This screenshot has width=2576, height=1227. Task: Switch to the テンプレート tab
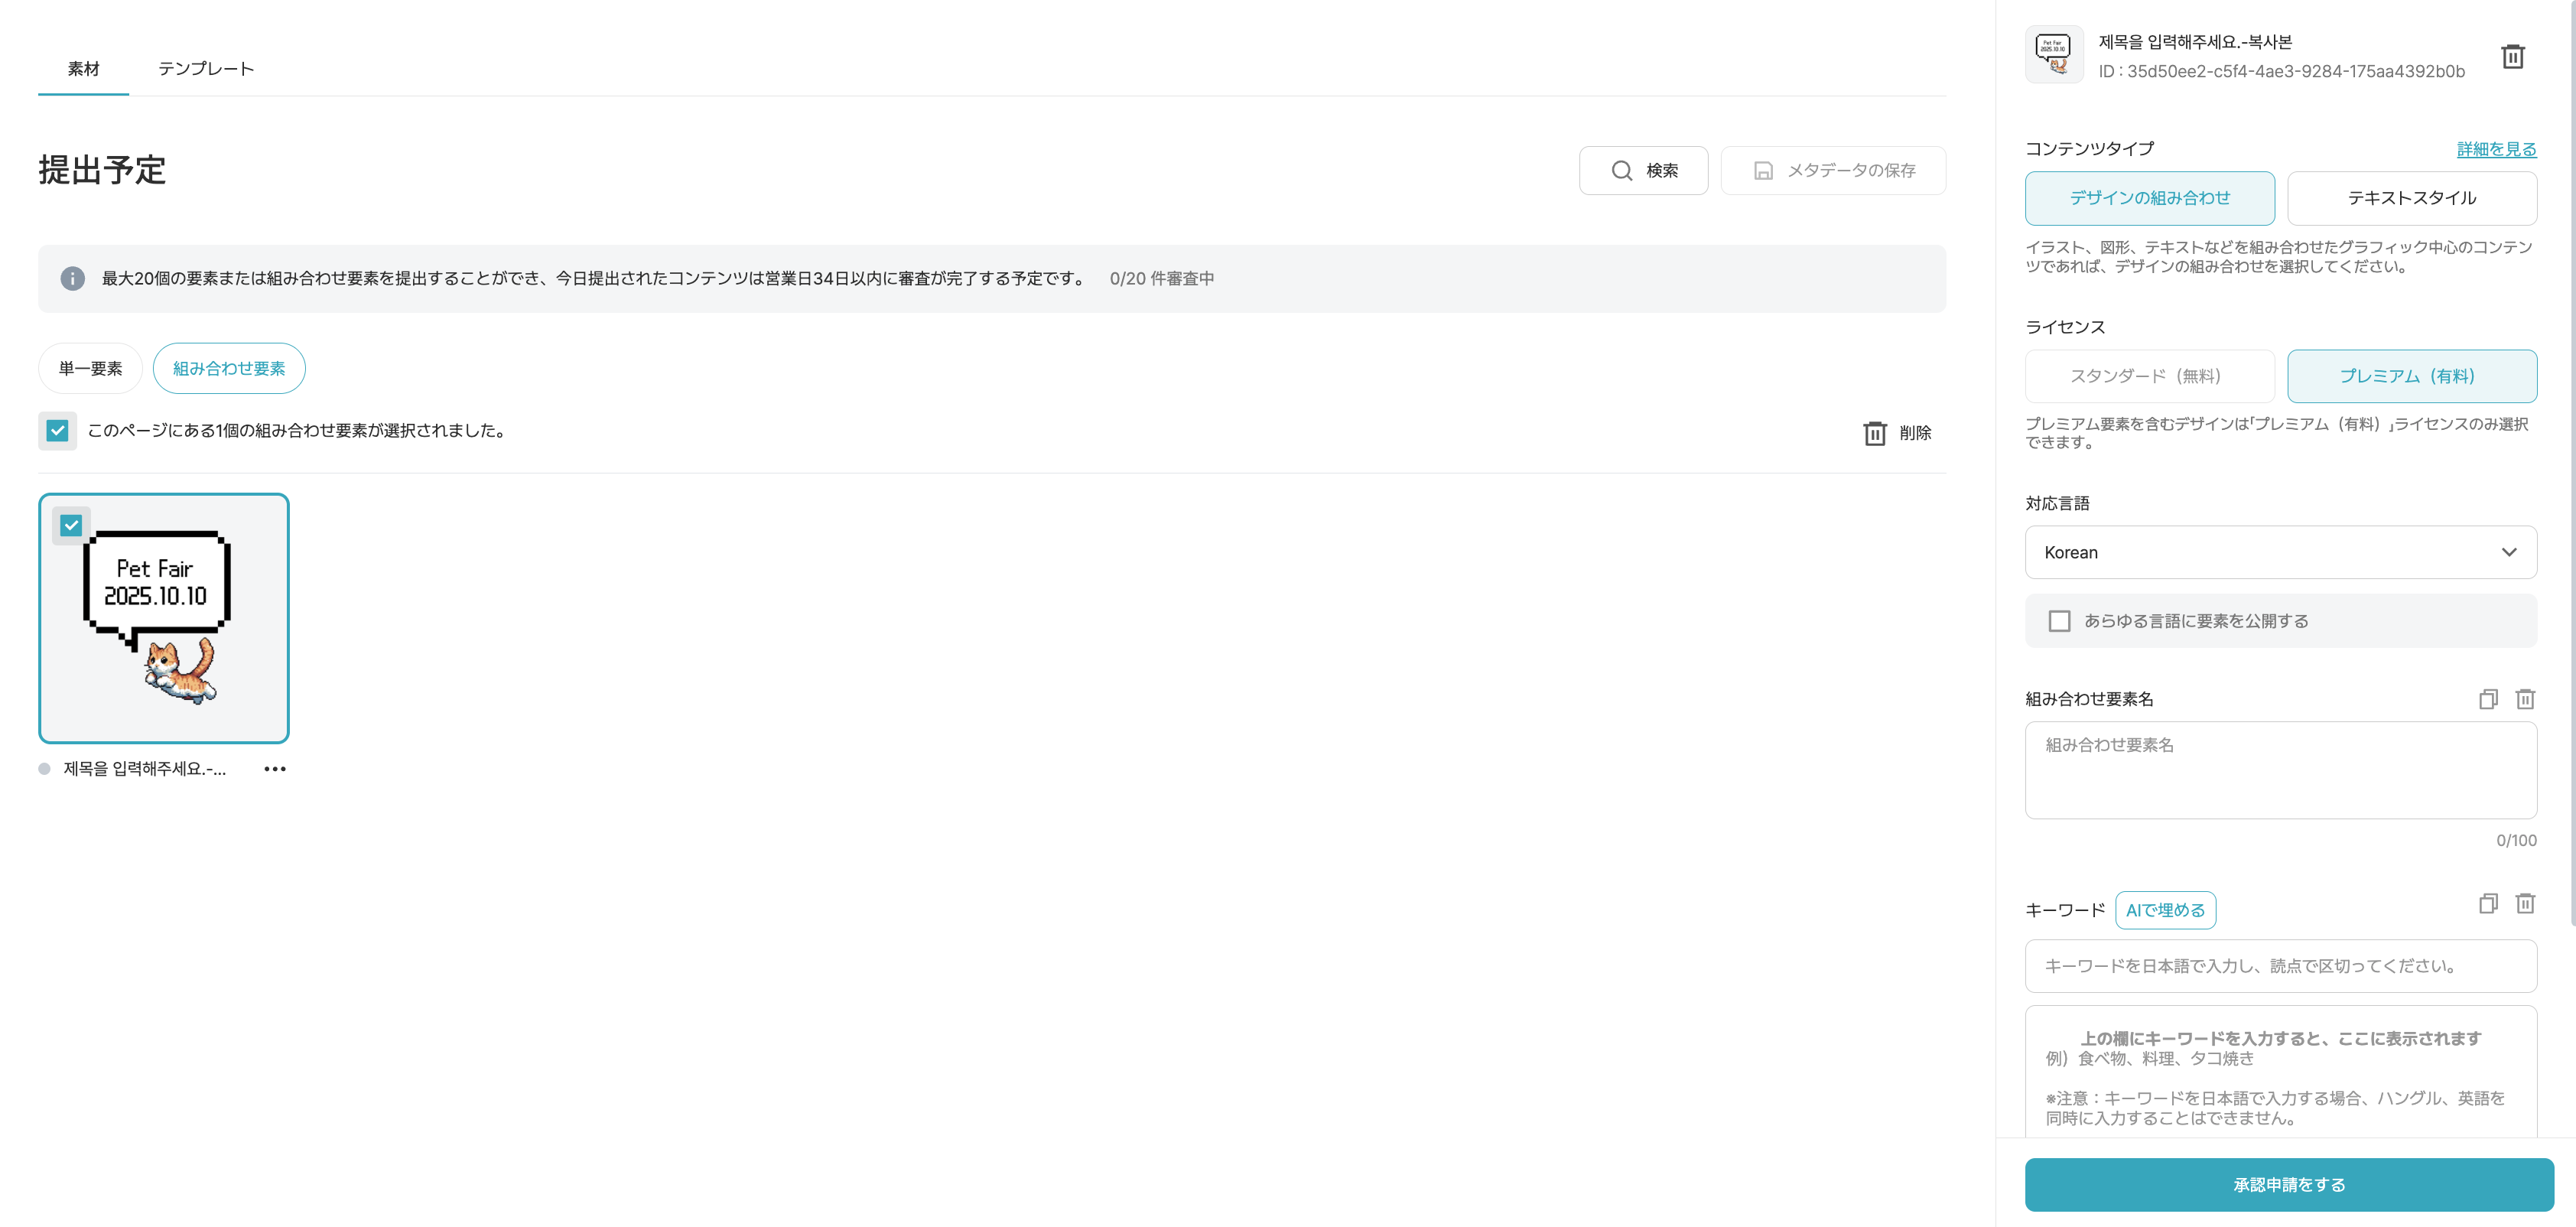pos(206,69)
